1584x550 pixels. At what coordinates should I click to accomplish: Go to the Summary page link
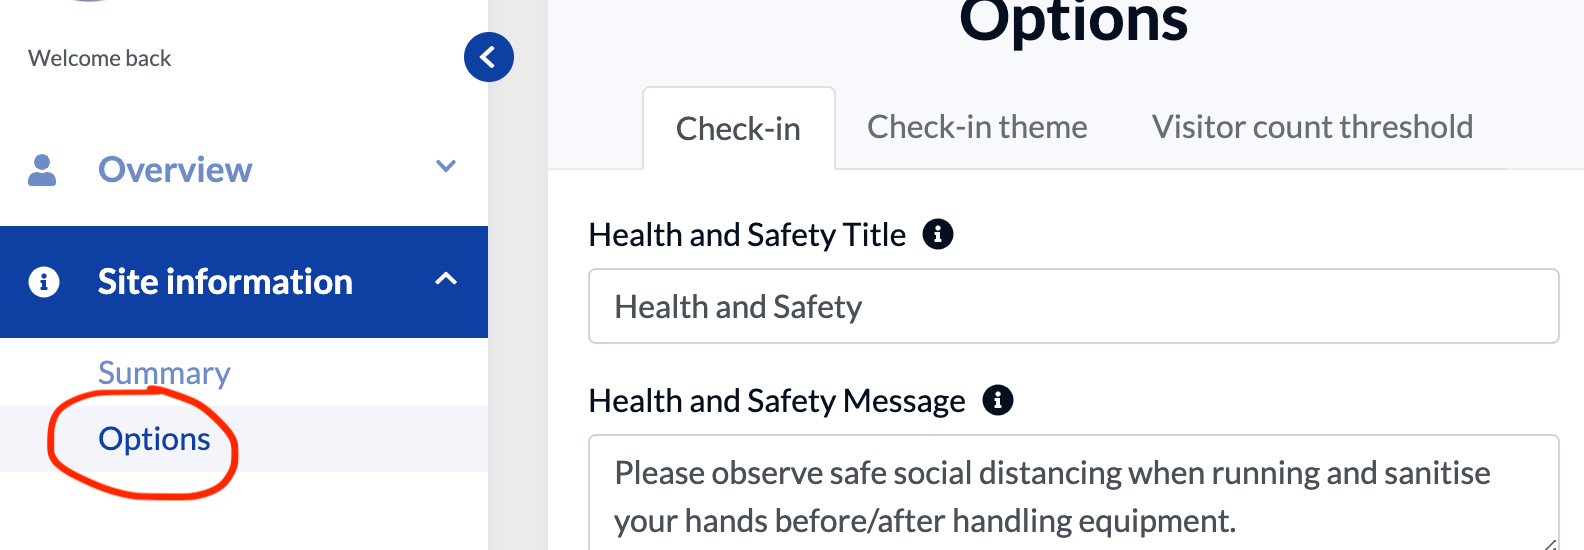pyautogui.click(x=164, y=373)
